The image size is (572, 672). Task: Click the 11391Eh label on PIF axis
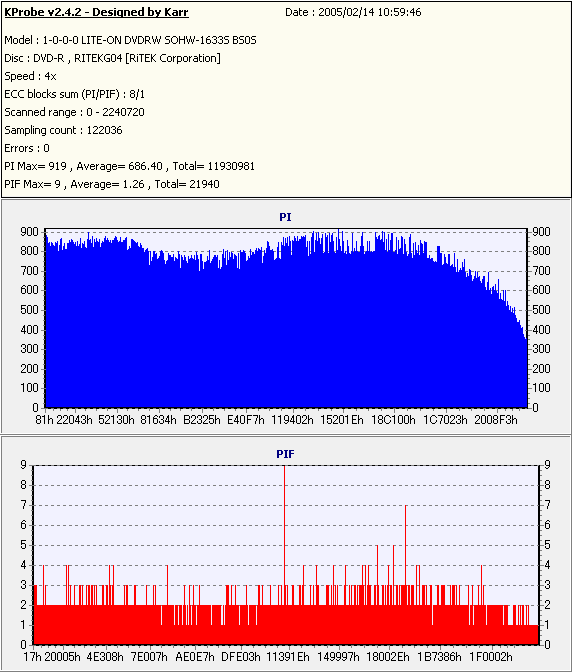(x=288, y=657)
